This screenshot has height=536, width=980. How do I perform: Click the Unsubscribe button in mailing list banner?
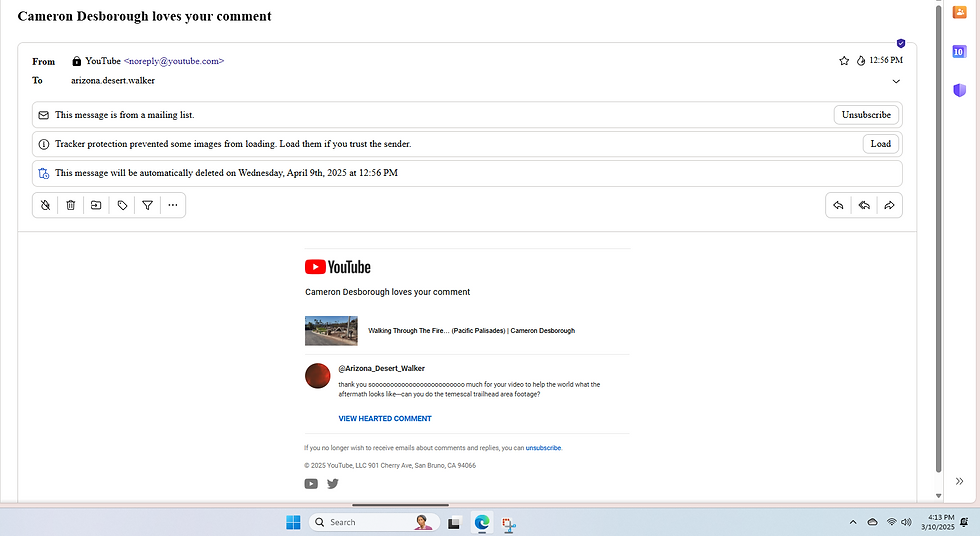pos(866,115)
